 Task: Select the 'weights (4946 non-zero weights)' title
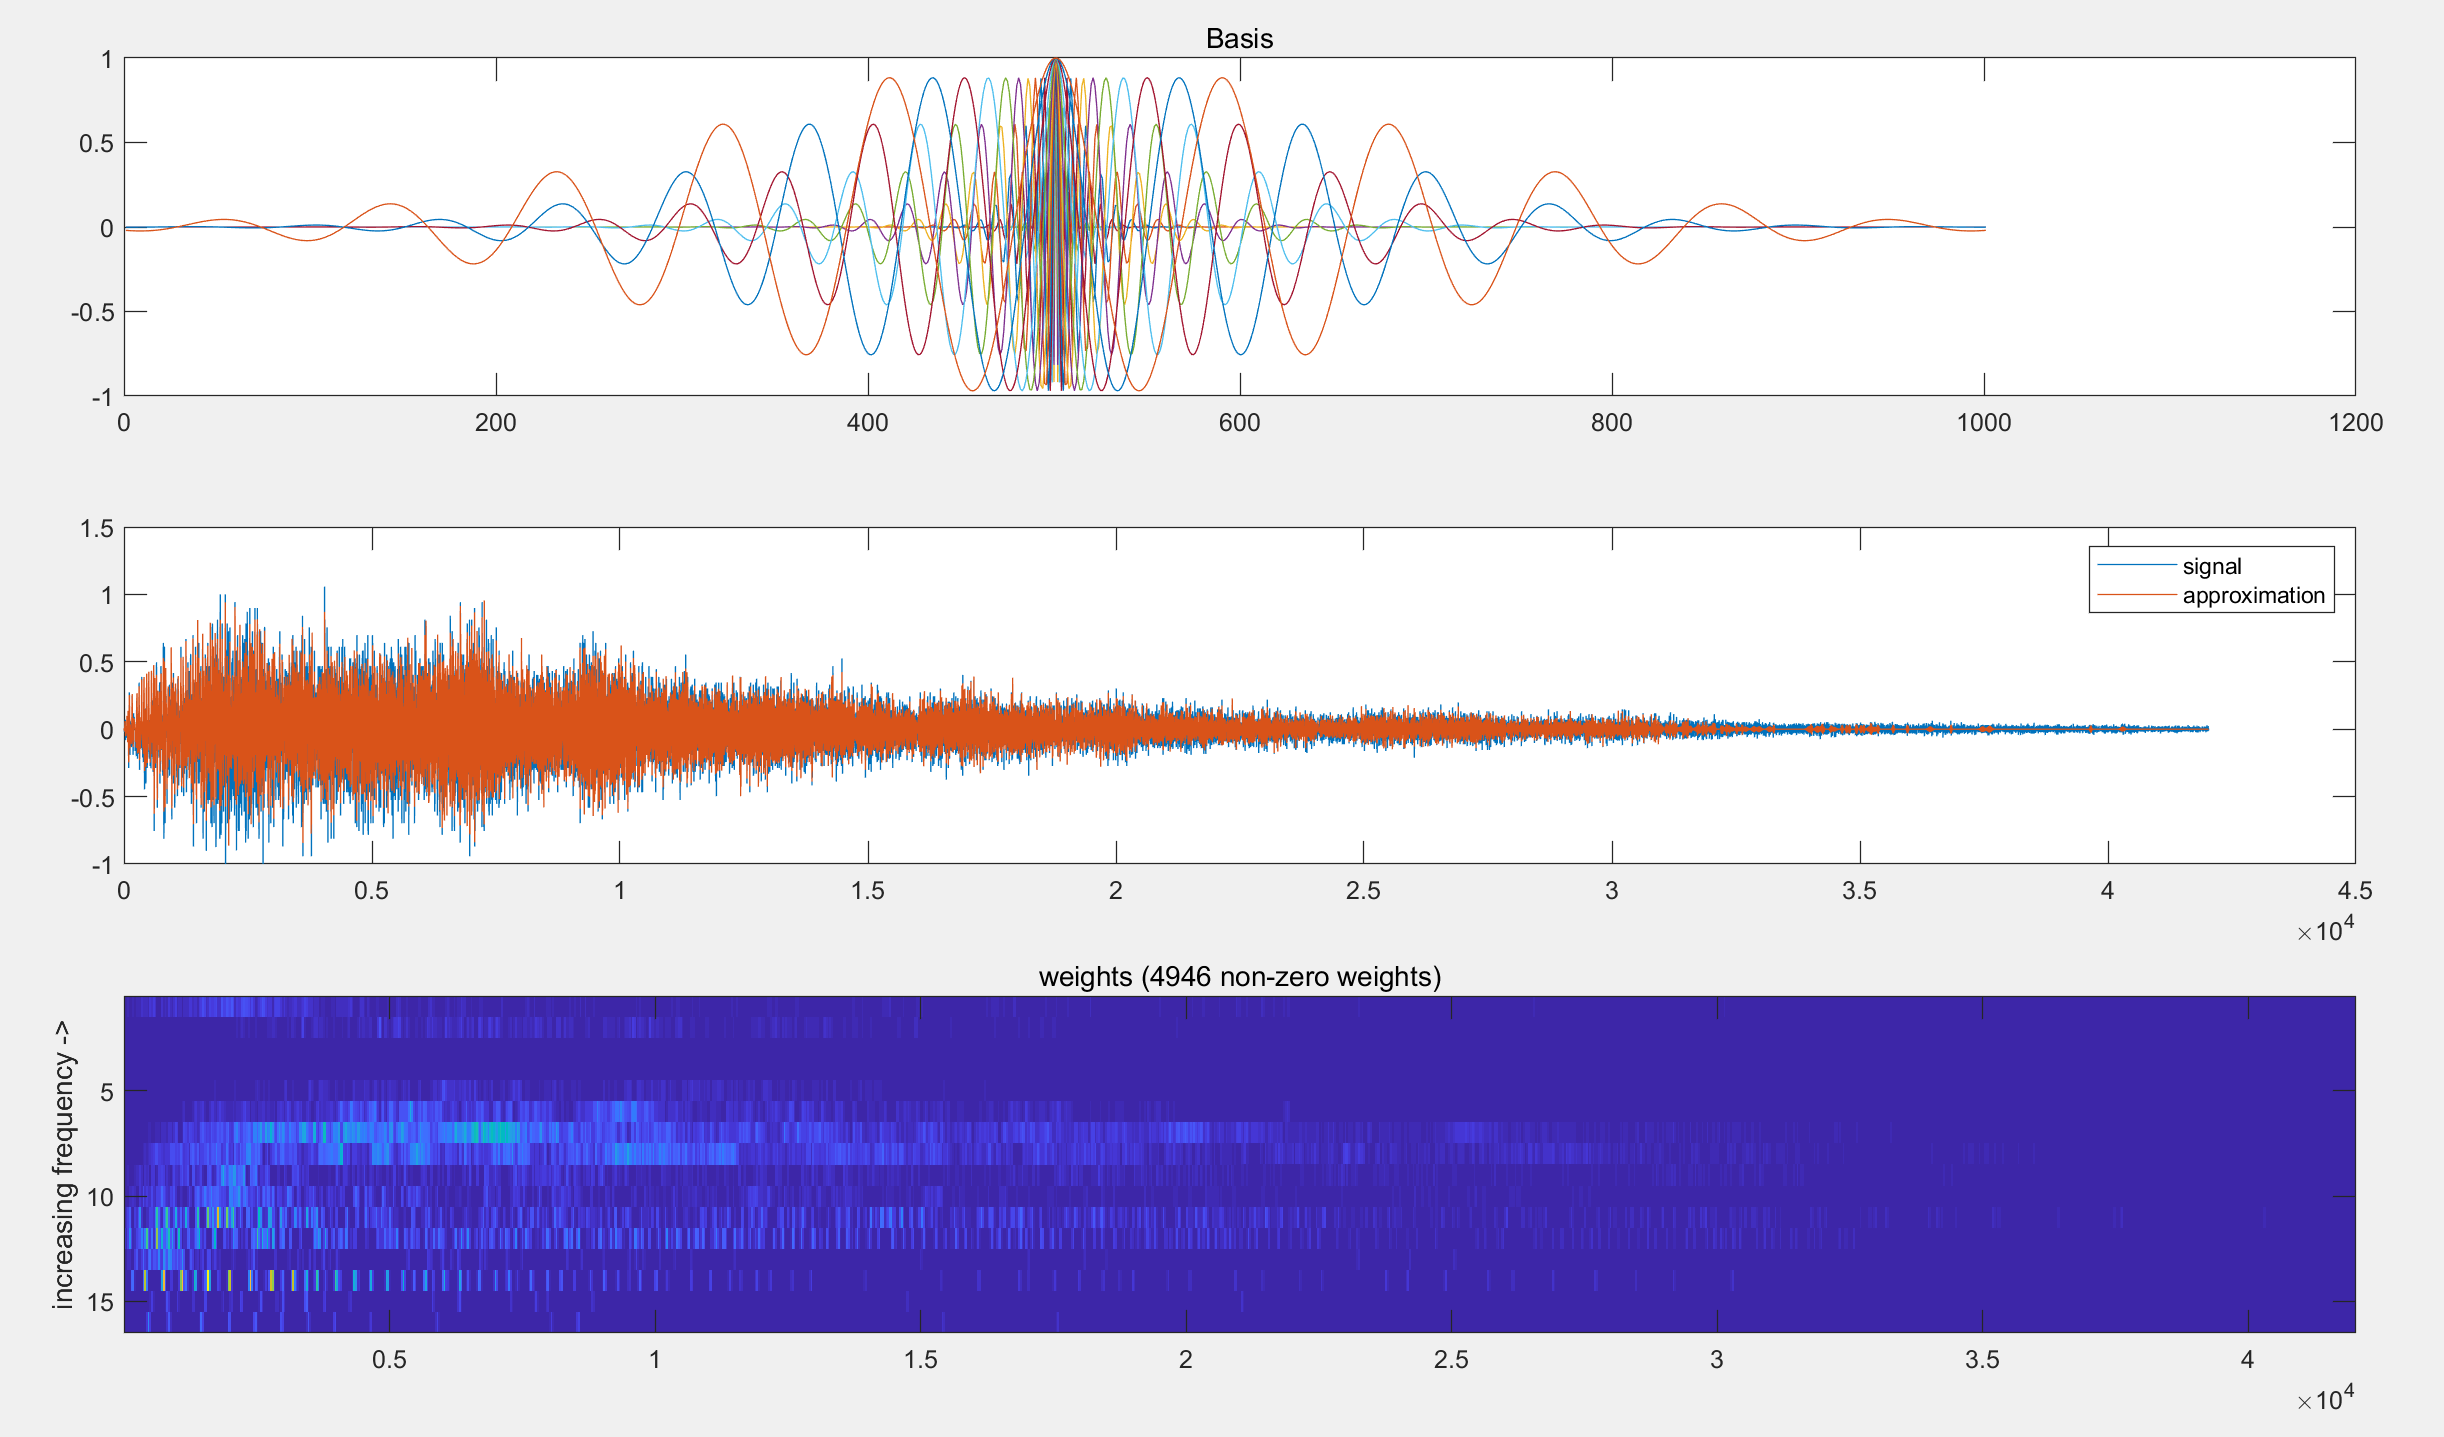click(x=1240, y=976)
